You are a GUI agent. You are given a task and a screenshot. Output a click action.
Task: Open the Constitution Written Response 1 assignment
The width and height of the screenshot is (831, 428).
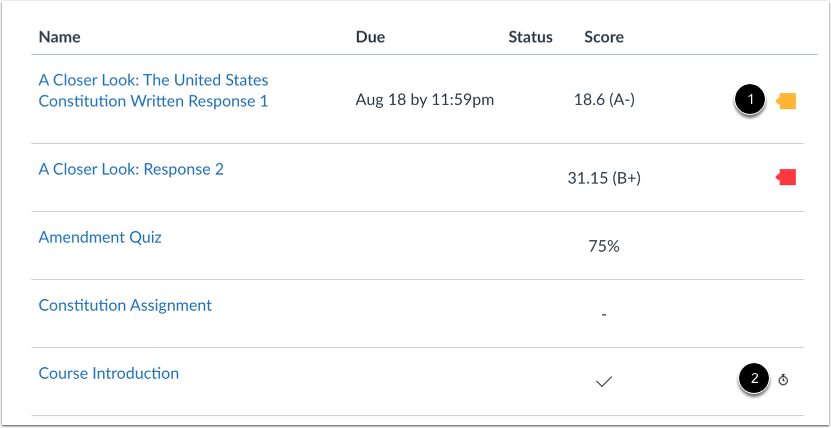click(x=153, y=91)
